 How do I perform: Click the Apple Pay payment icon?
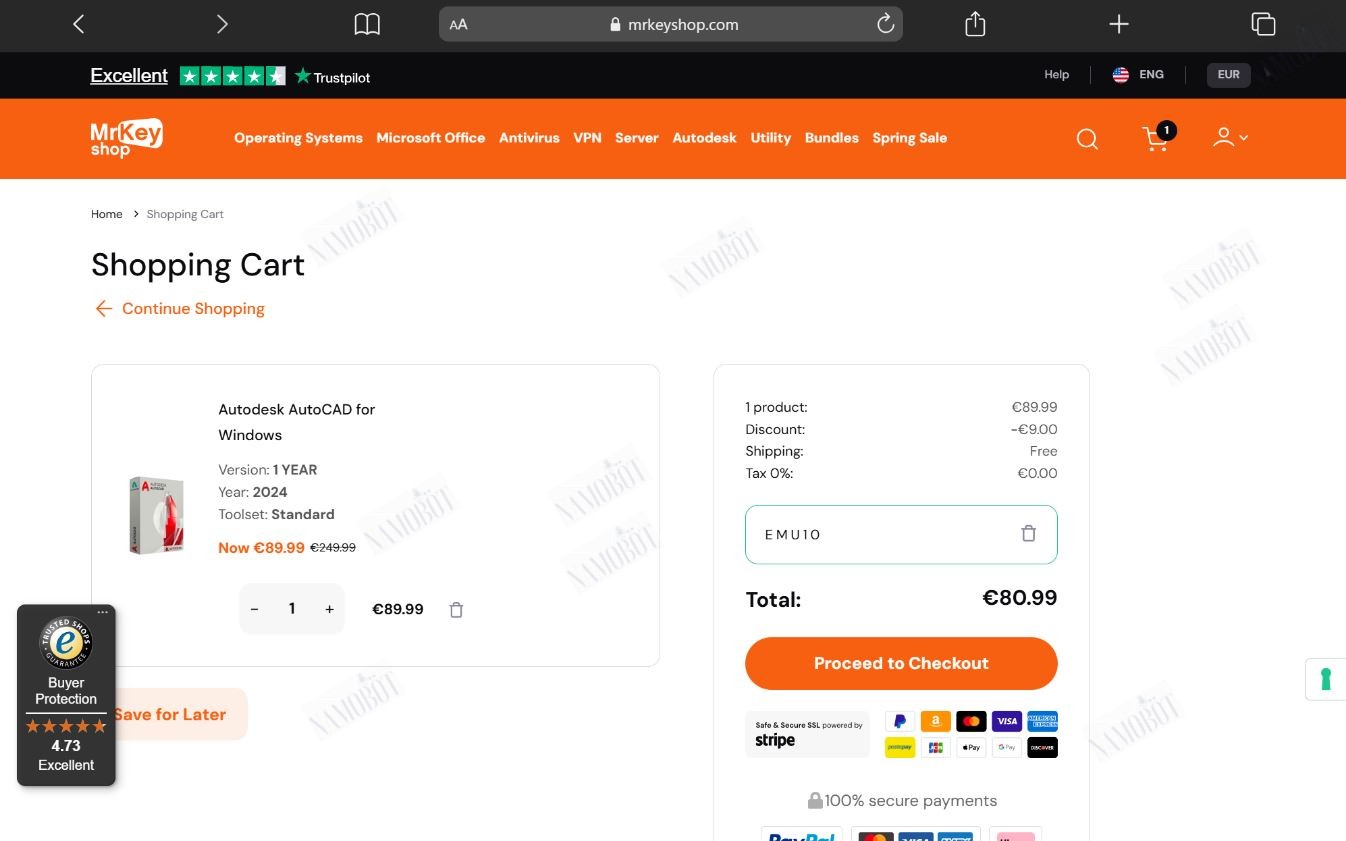(971, 747)
